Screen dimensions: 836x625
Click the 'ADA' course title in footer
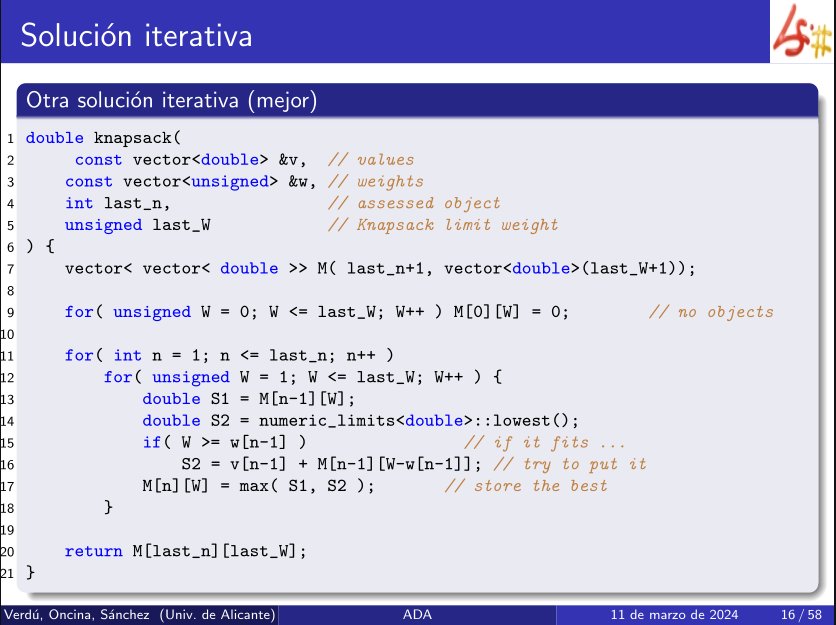point(417,614)
